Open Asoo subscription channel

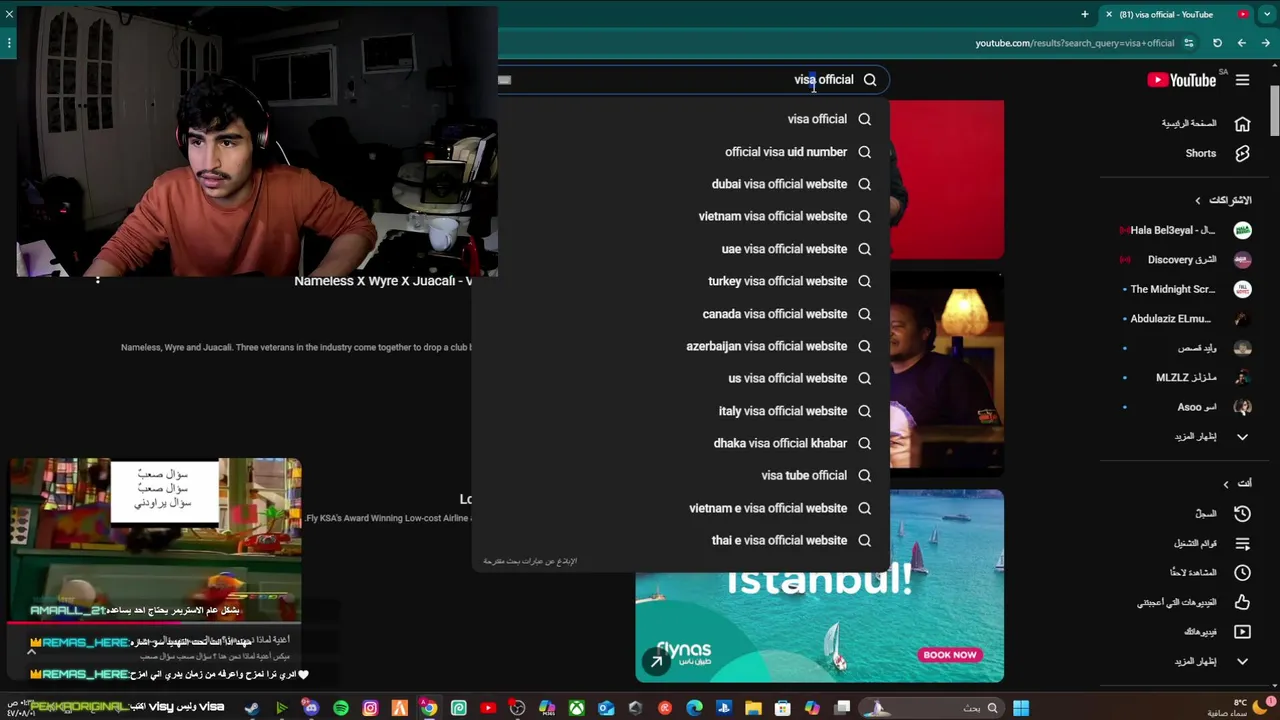coord(1186,407)
